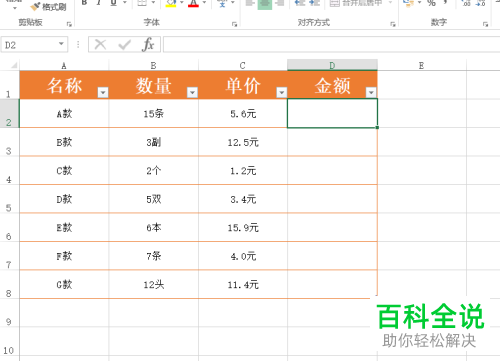Decrease decimal places icon
Image resolution: width=500 pixels, height=361 pixels.
480,3
